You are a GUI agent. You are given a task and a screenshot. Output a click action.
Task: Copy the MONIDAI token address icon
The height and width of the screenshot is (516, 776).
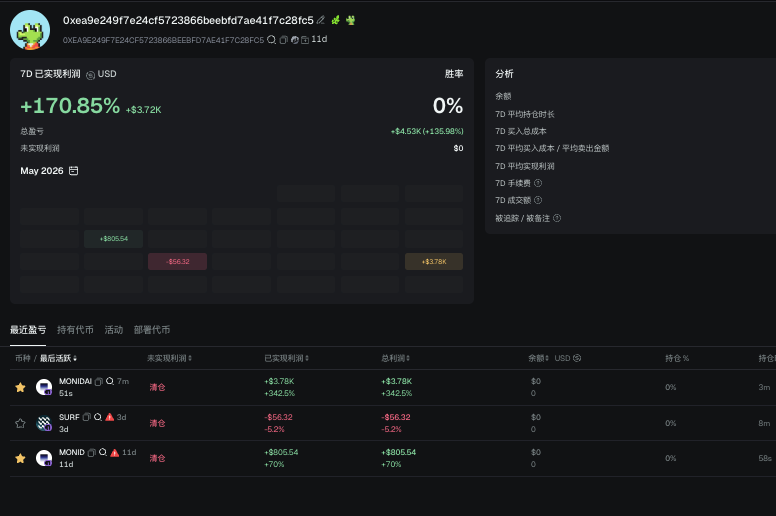click(x=99, y=381)
